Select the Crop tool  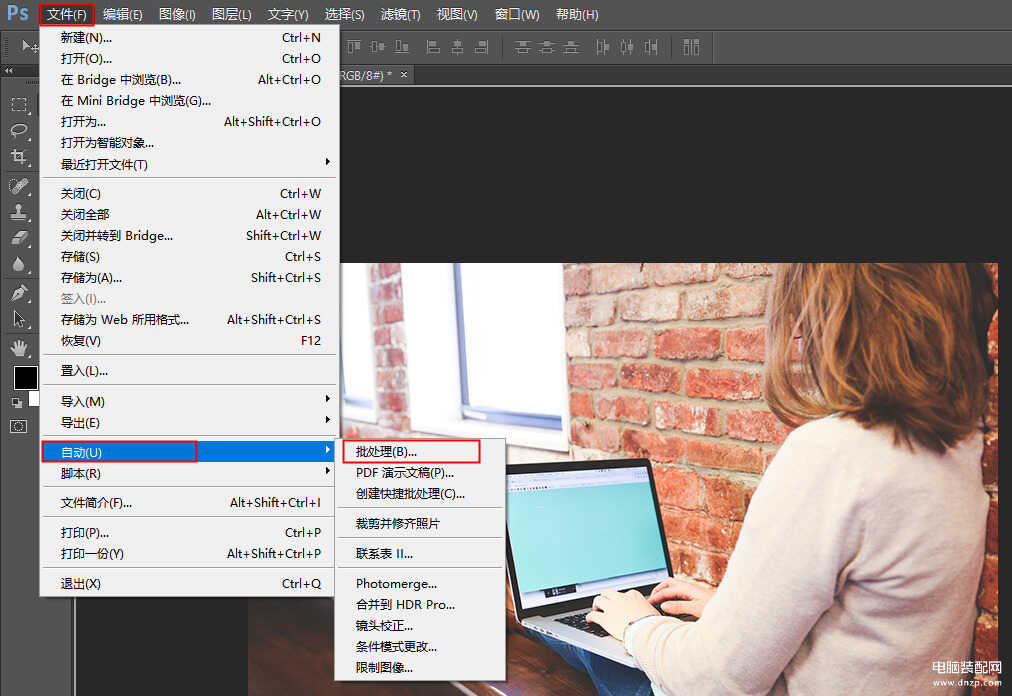pos(19,157)
